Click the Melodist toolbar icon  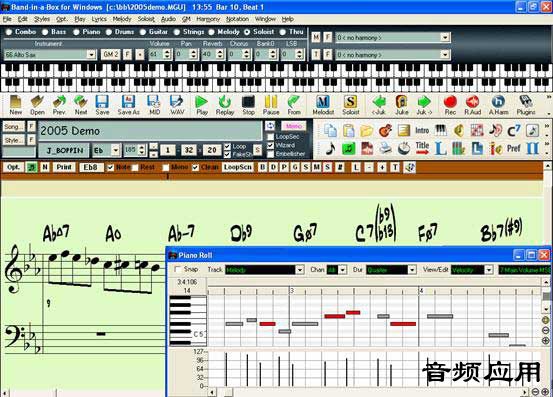(323, 105)
